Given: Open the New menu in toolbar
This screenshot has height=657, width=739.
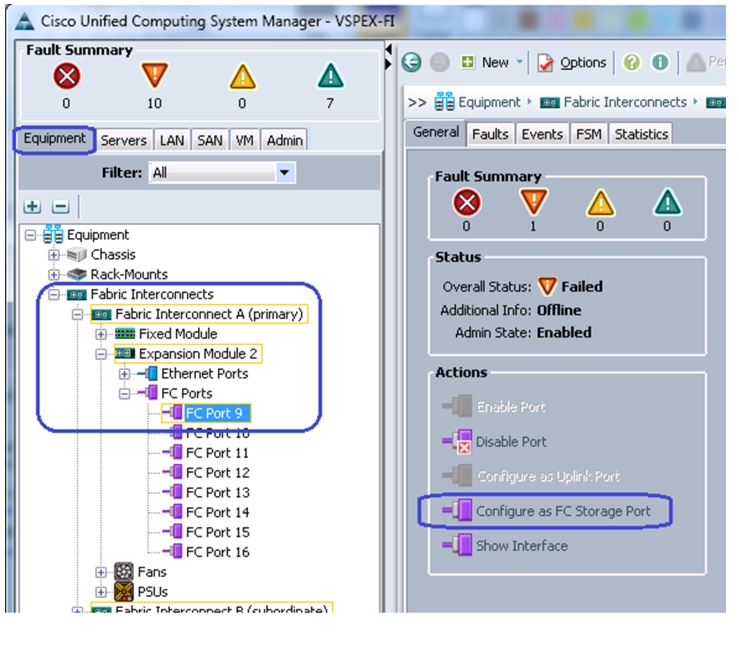Looking at the screenshot, I should 492,62.
